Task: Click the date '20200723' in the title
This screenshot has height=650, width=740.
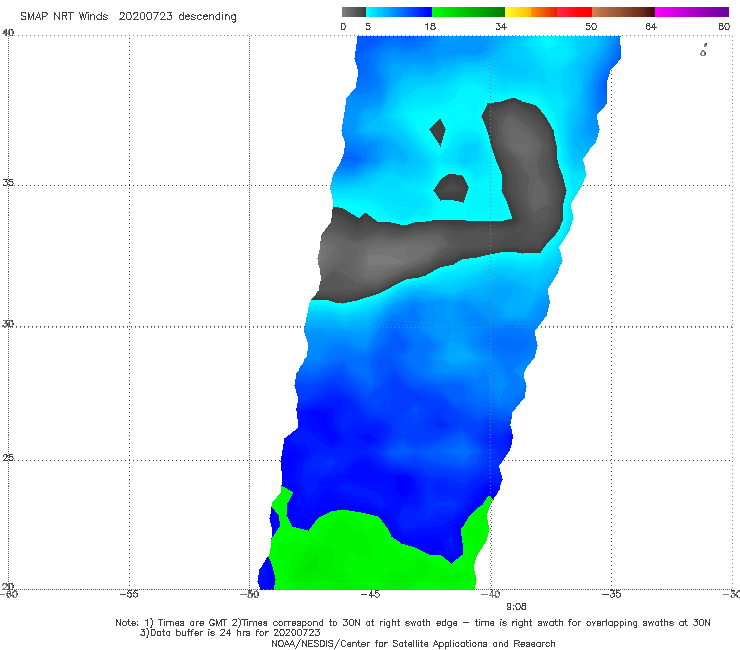Action: tap(145, 16)
